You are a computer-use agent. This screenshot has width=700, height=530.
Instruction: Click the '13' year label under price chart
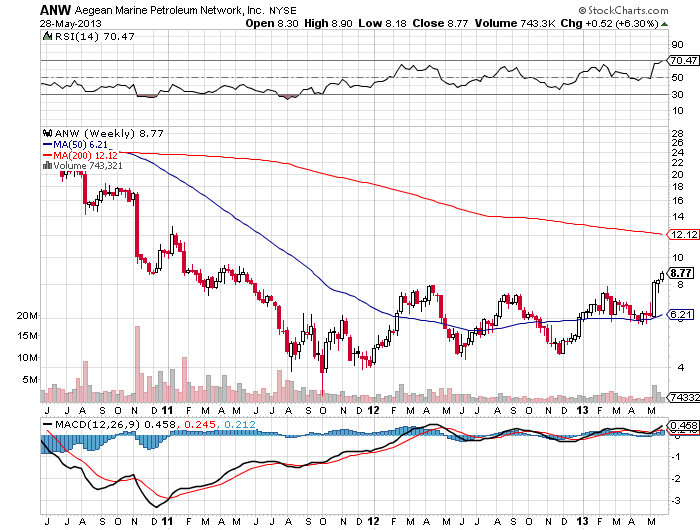(582, 410)
